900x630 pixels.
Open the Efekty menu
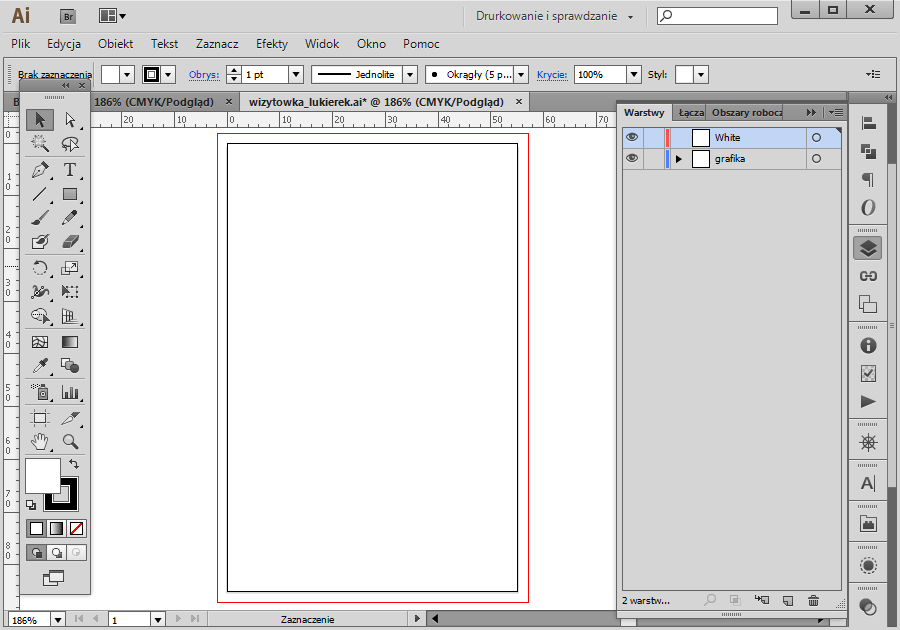[x=271, y=44]
